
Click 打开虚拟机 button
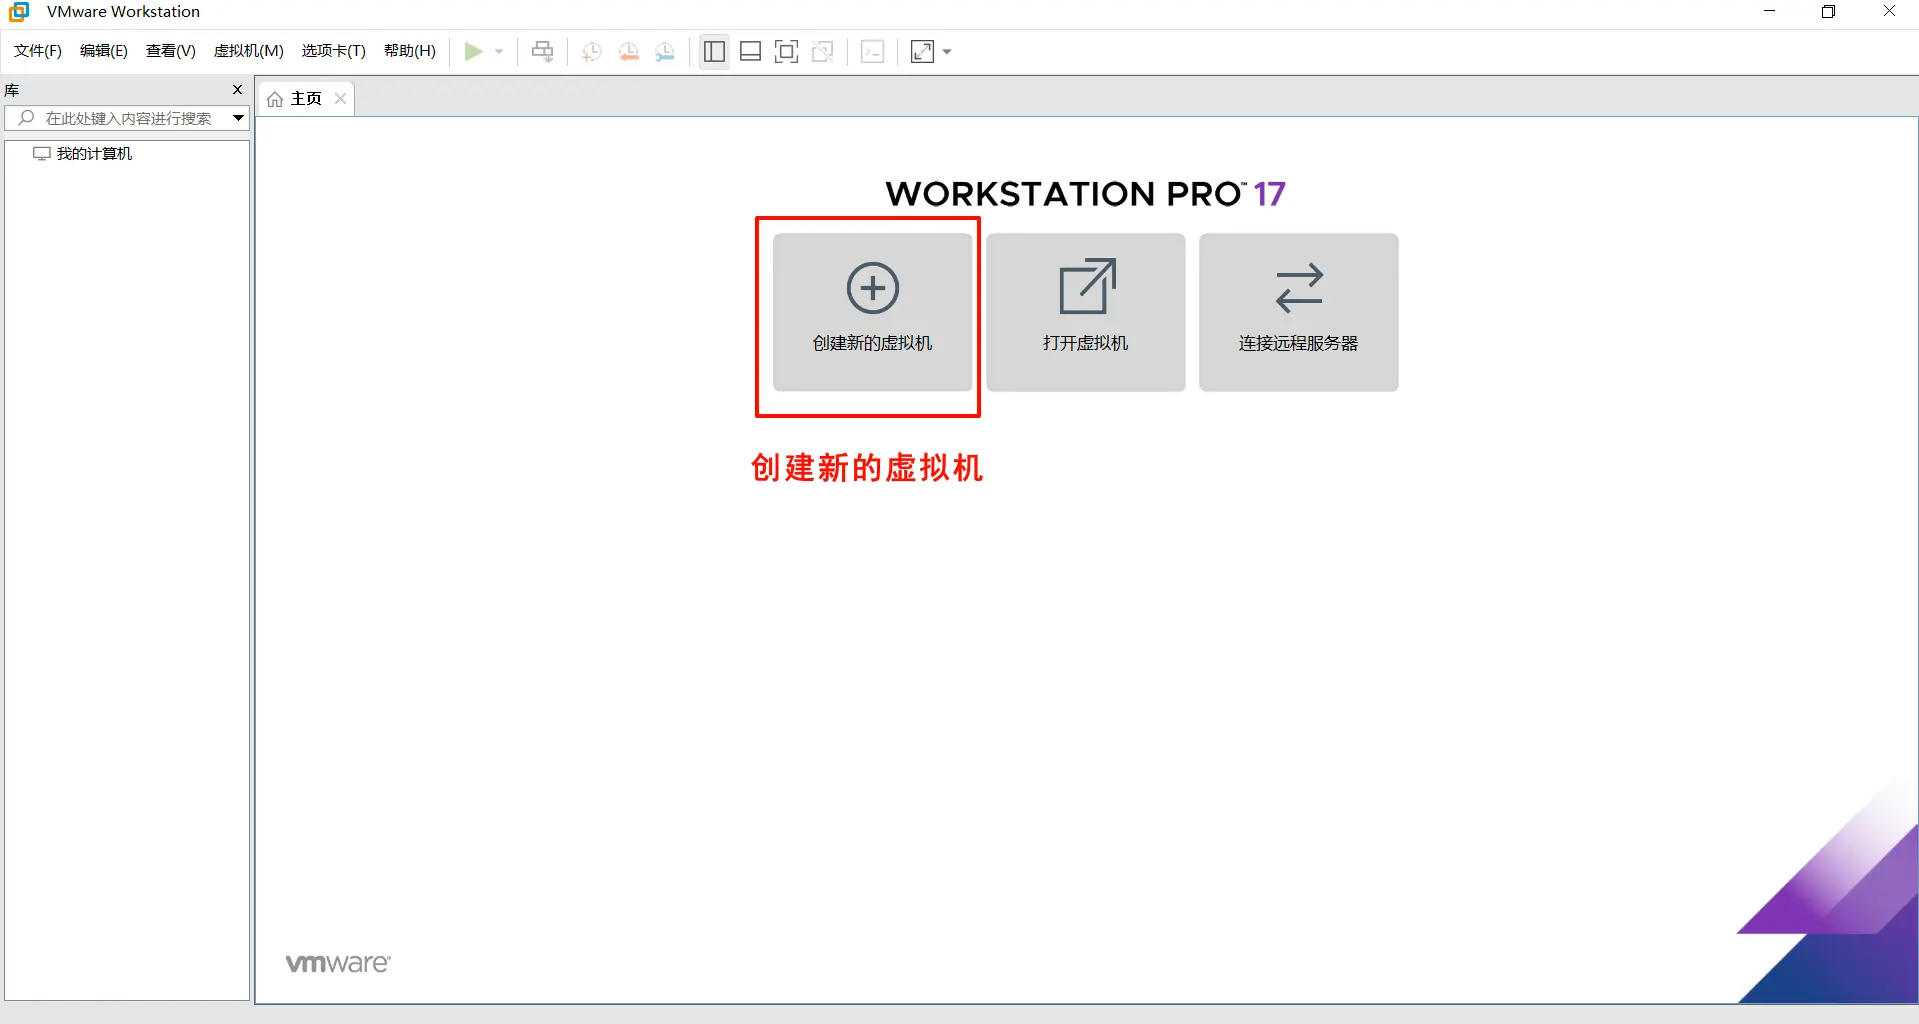pyautogui.click(x=1086, y=312)
